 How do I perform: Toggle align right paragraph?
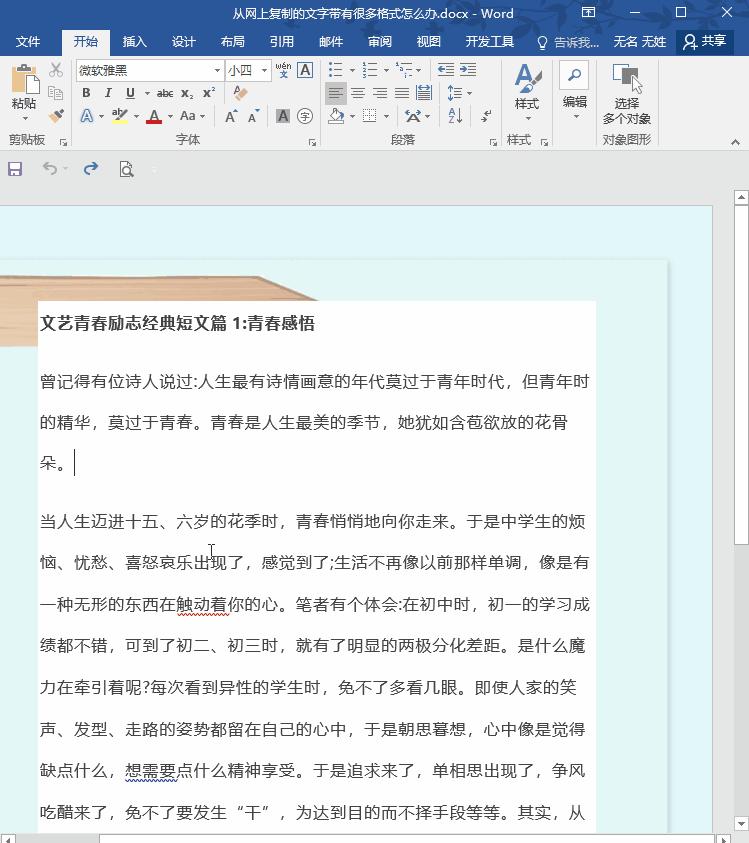pyautogui.click(x=380, y=94)
